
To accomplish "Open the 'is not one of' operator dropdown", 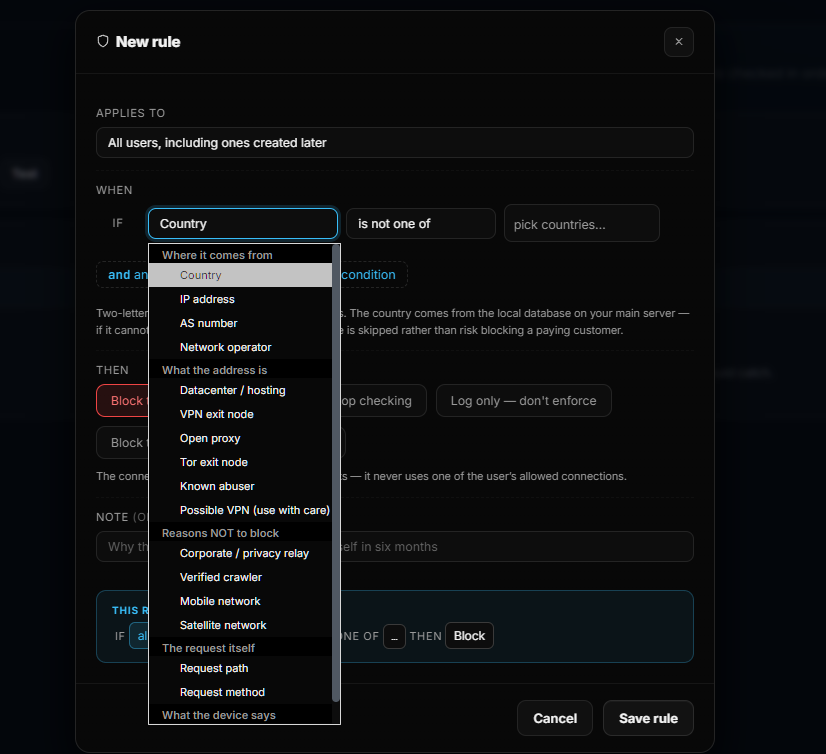I will point(420,223).
